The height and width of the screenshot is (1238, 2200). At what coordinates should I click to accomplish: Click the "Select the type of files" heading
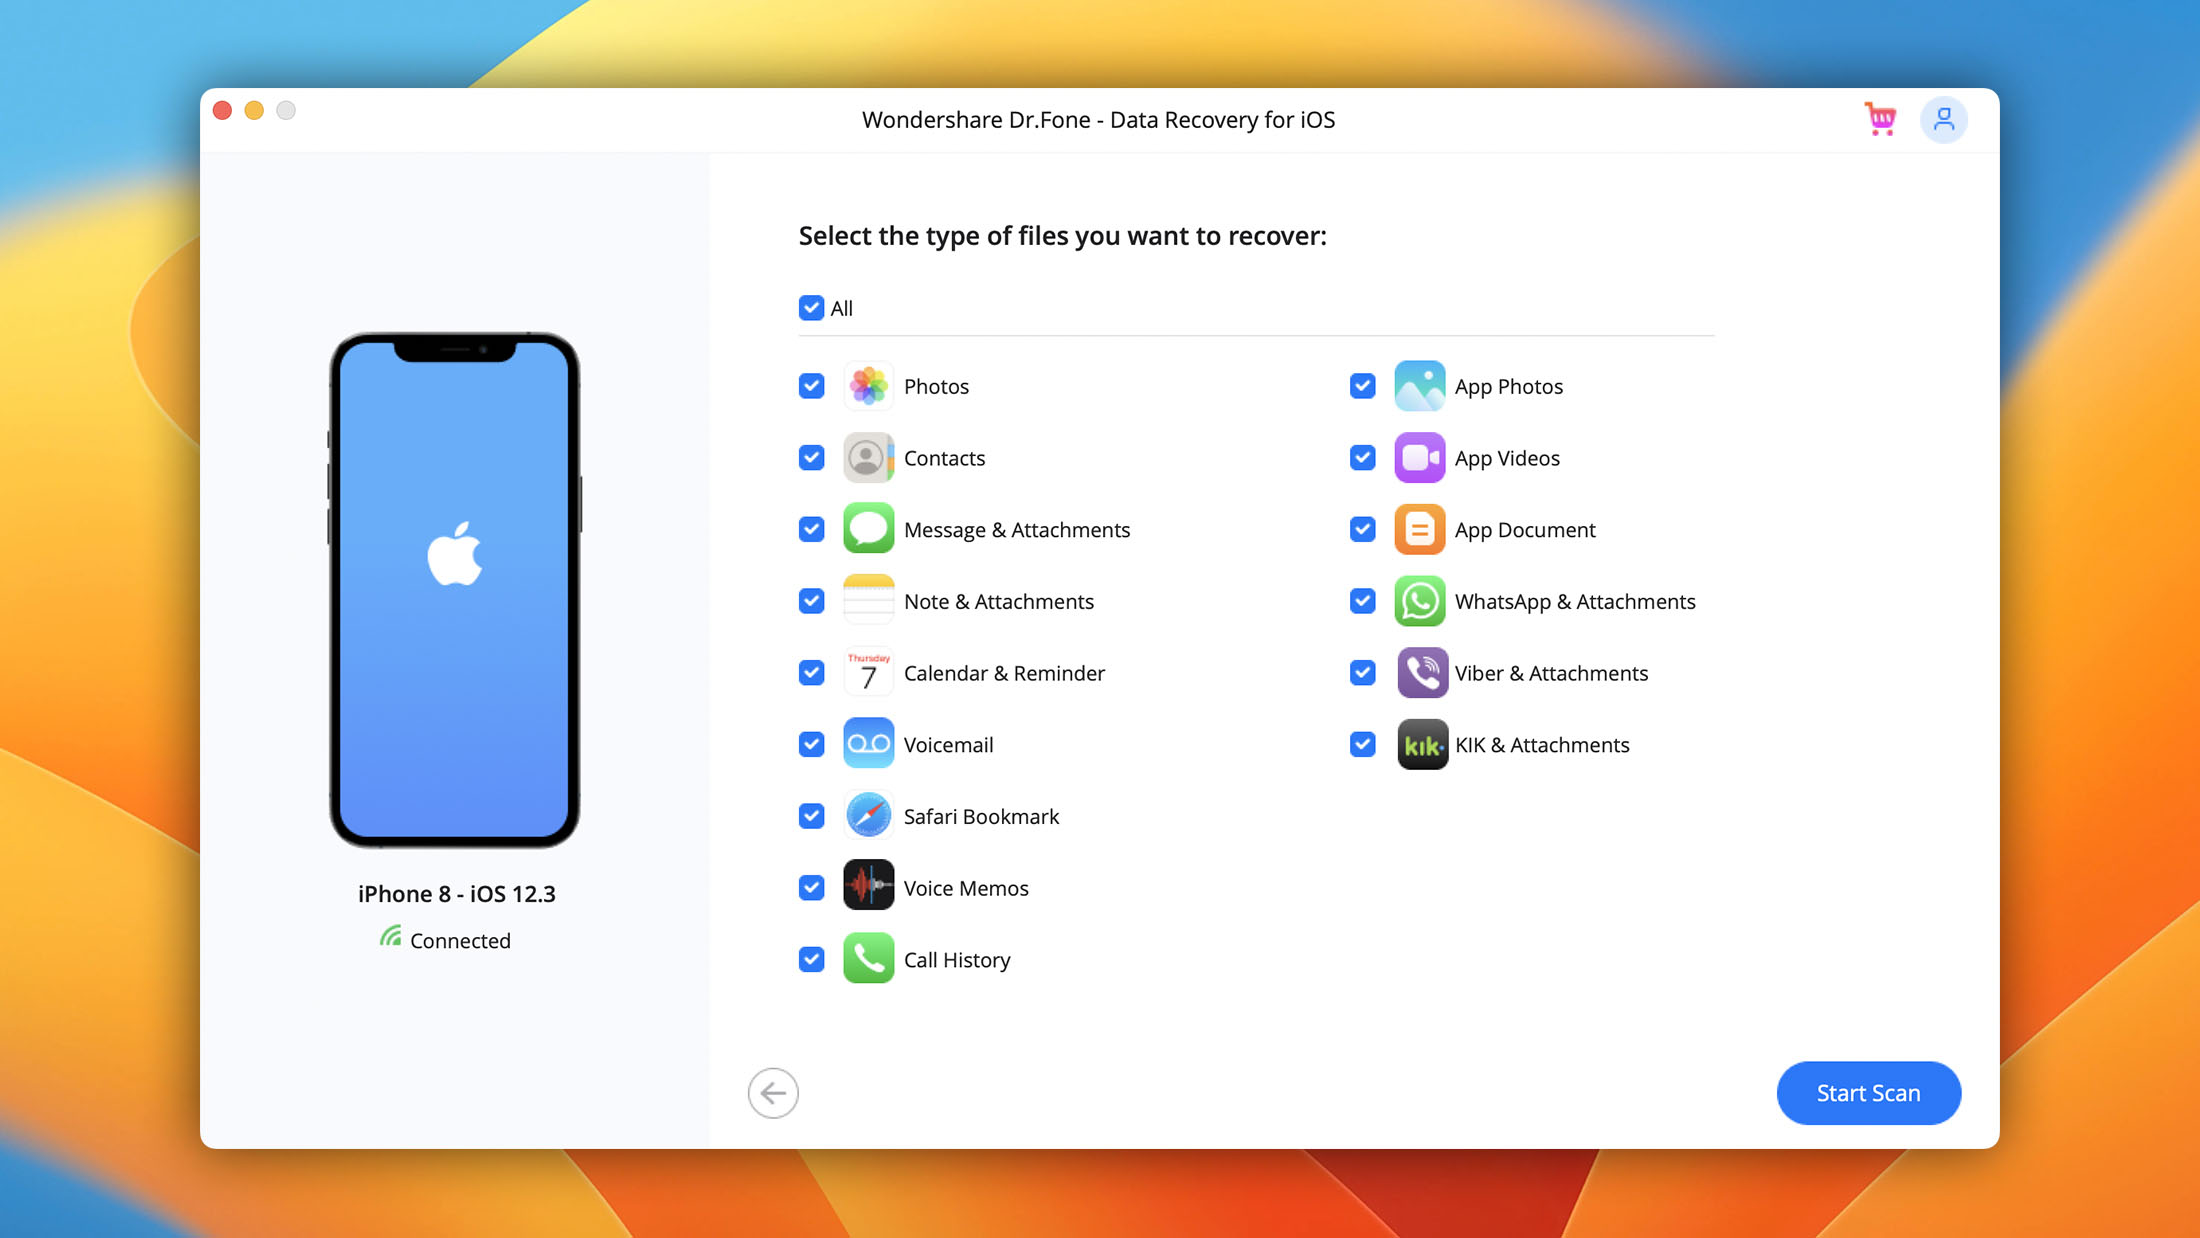(1062, 236)
